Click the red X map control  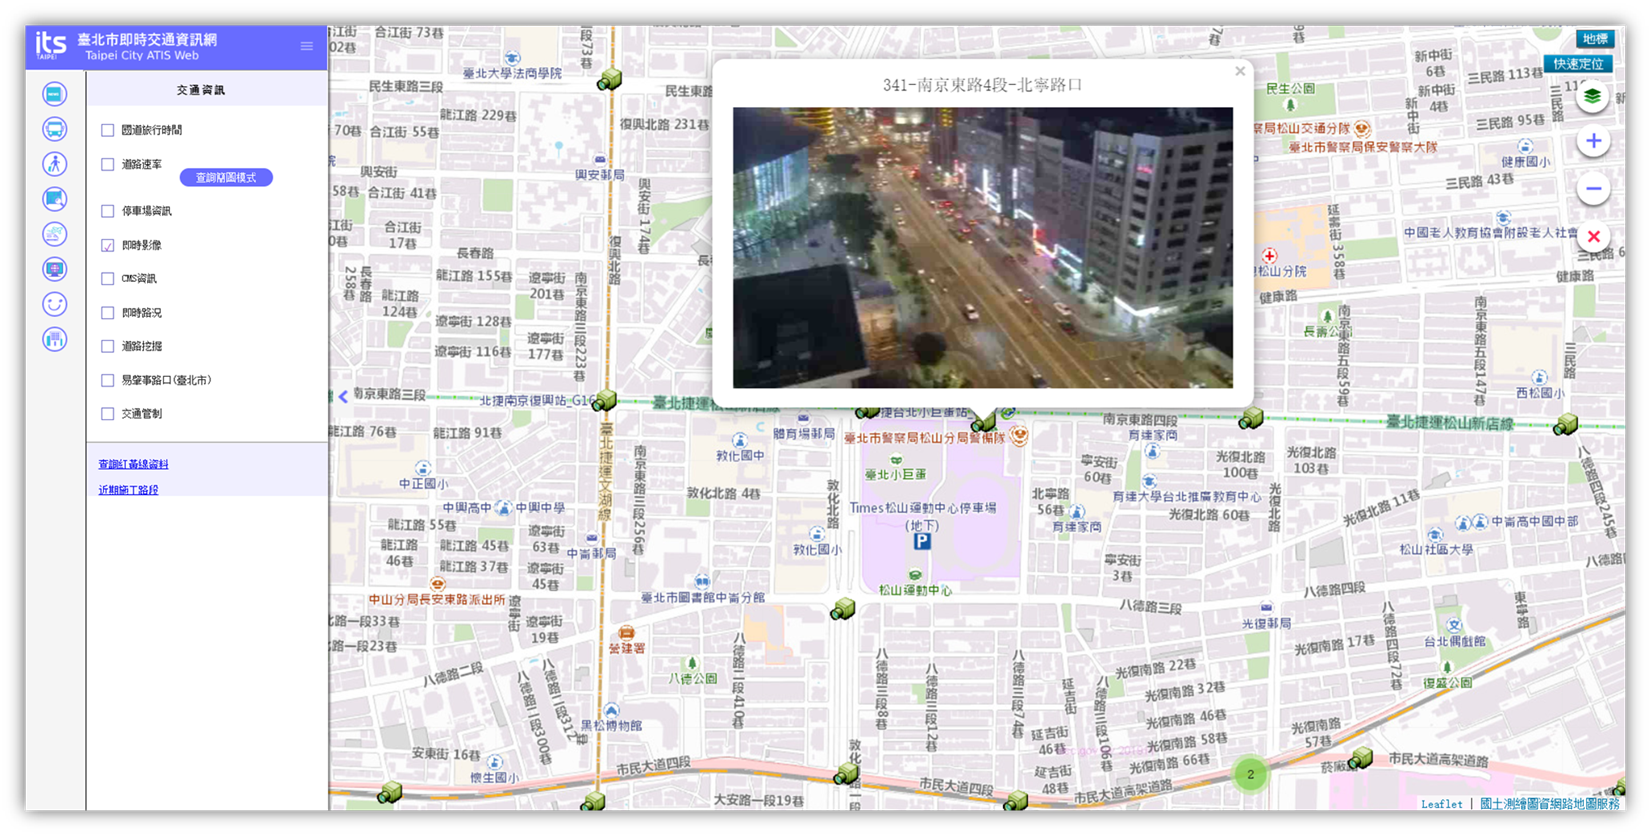point(1593,237)
